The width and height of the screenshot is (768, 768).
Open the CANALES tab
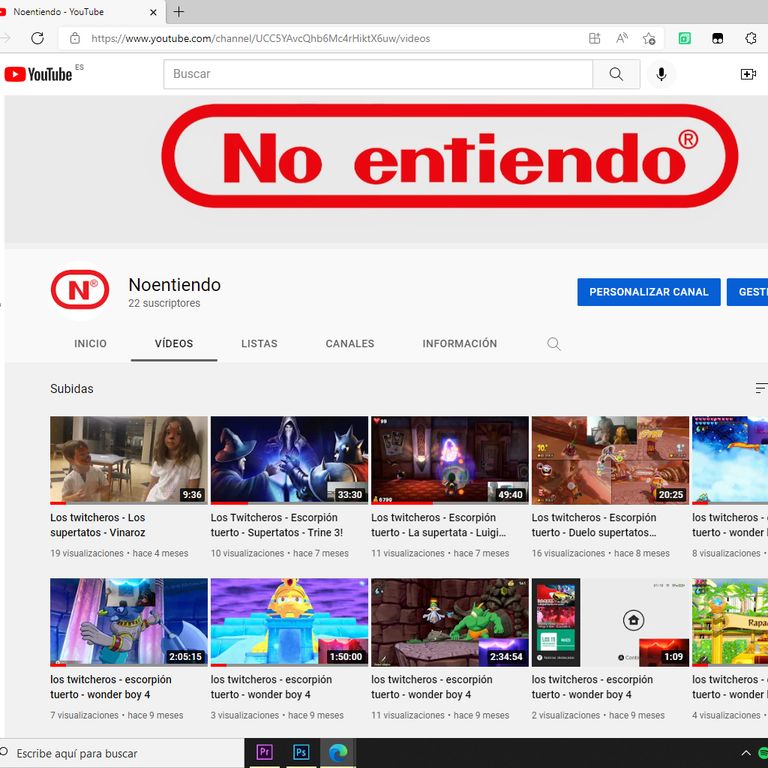tap(350, 344)
